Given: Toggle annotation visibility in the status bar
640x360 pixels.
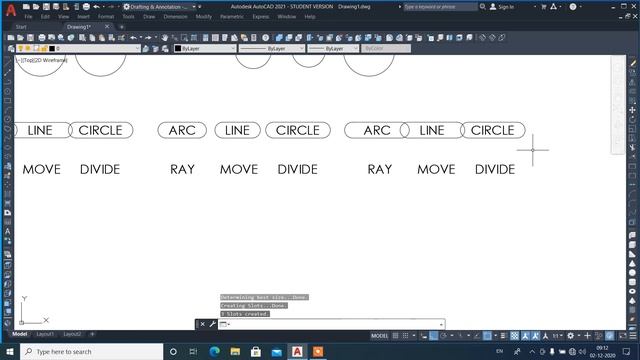Looking at the screenshot, I should pyautogui.click(x=525, y=336).
